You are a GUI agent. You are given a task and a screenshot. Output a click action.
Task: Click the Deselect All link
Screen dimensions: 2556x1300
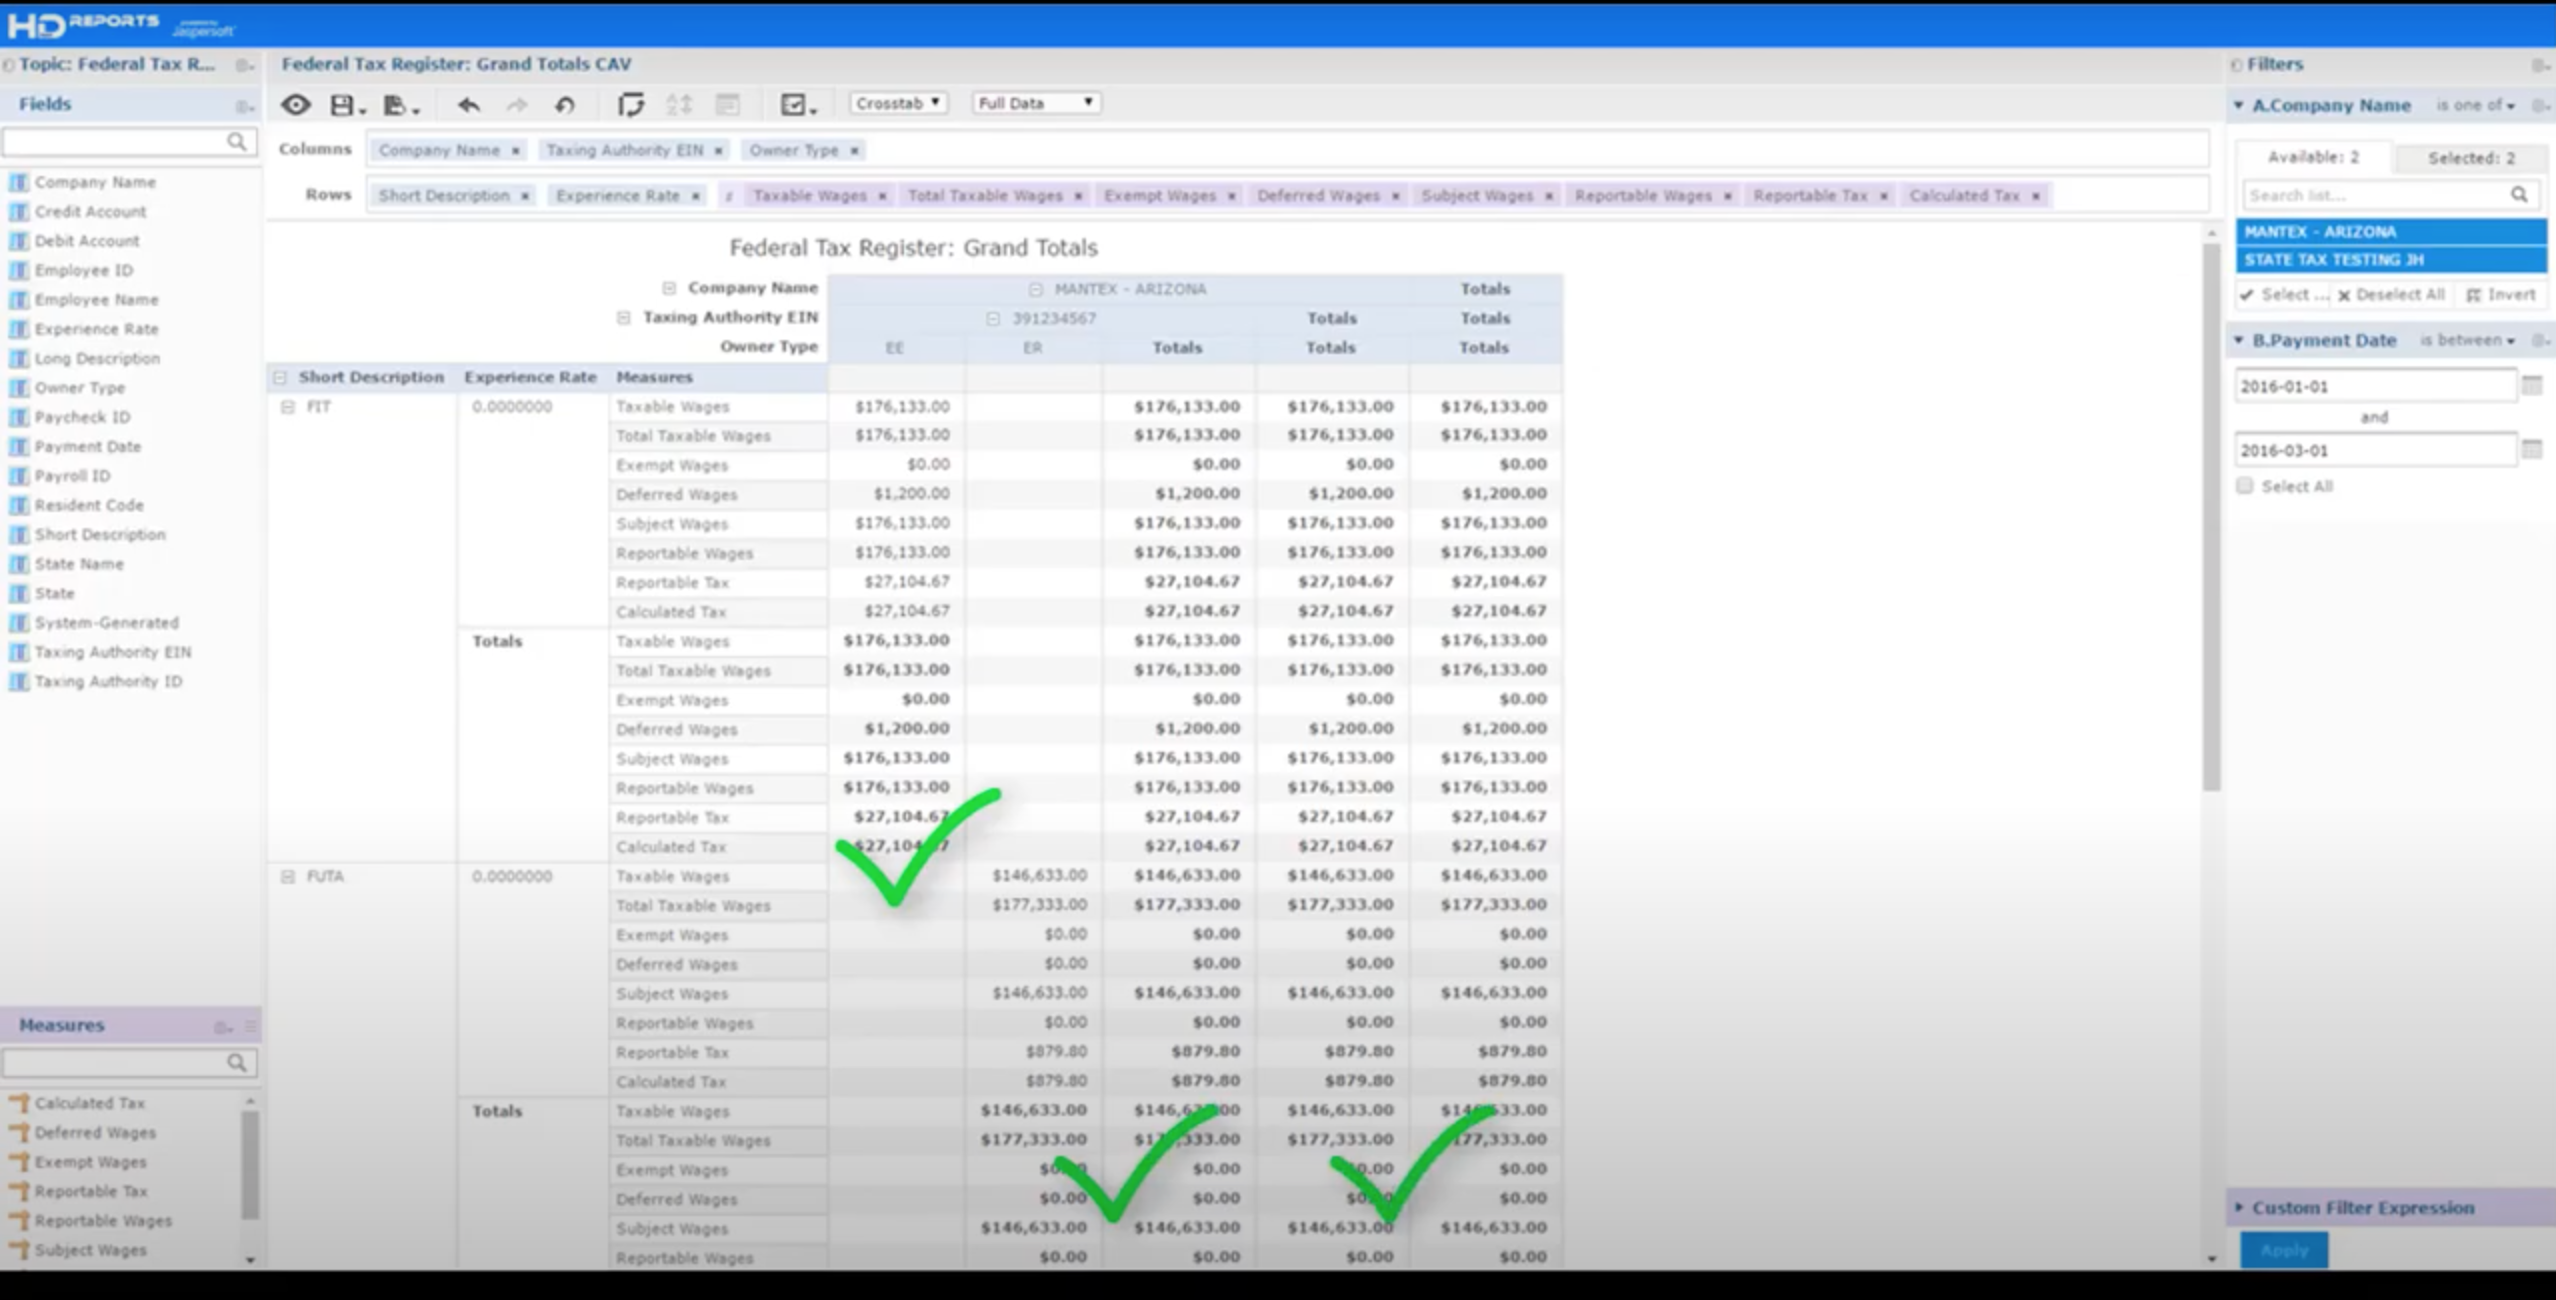click(x=2391, y=295)
